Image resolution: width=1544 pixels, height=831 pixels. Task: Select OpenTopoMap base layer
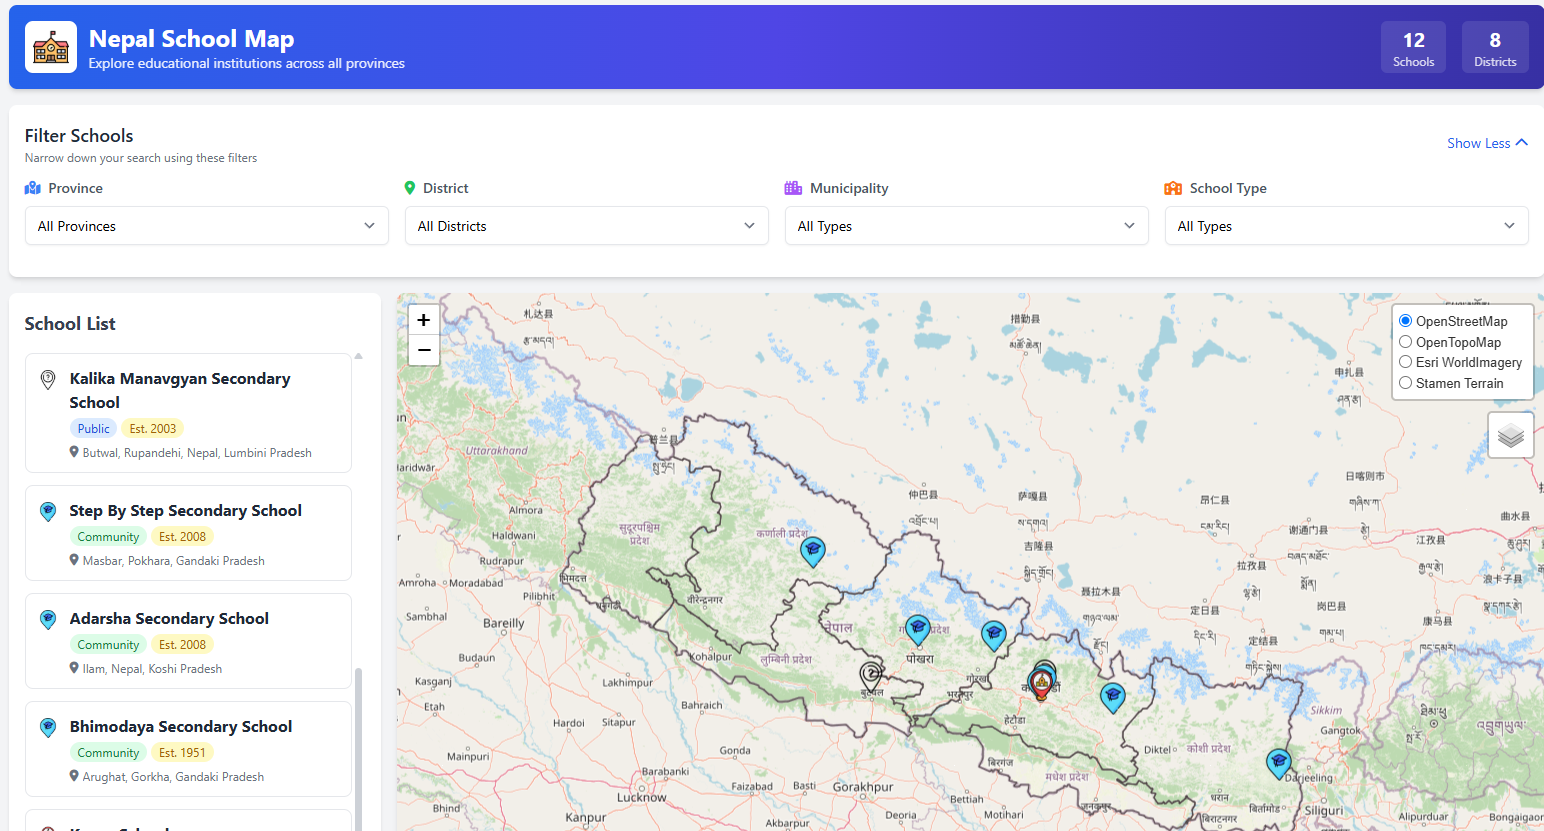click(1405, 342)
